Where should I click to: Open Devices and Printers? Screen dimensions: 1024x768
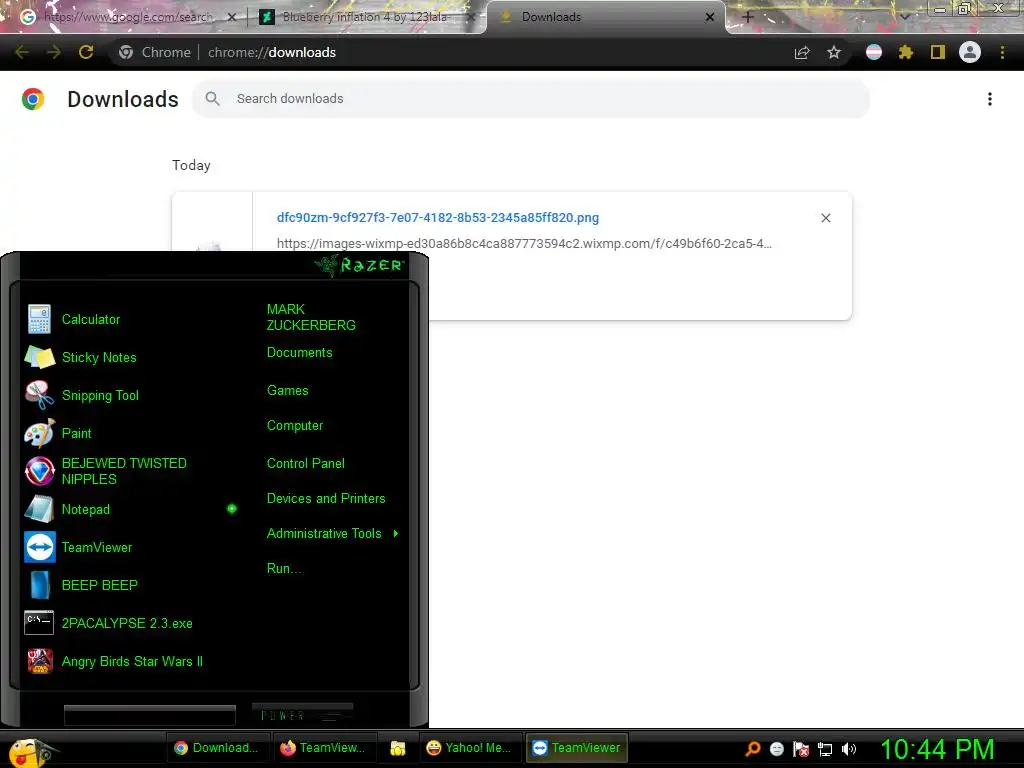coord(326,499)
